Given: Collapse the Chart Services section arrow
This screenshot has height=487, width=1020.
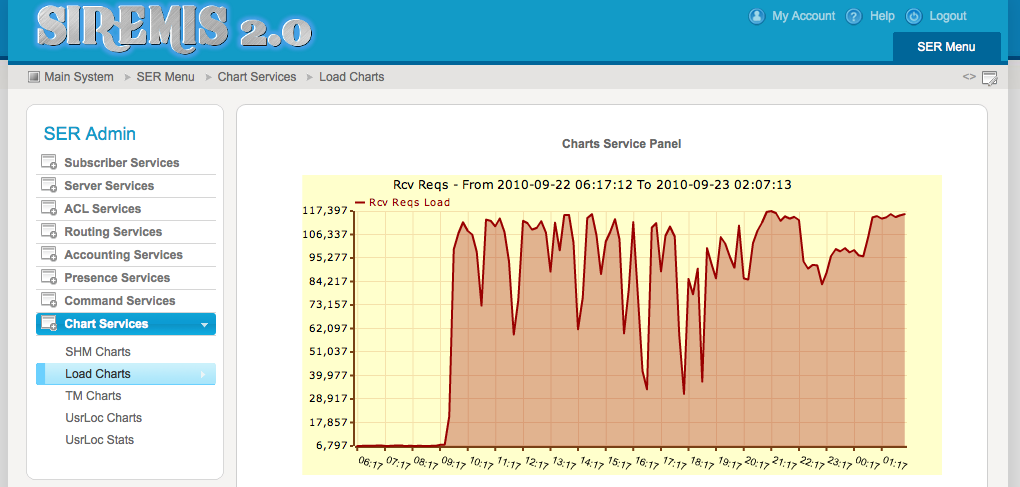Looking at the screenshot, I should click(x=204, y=325).
